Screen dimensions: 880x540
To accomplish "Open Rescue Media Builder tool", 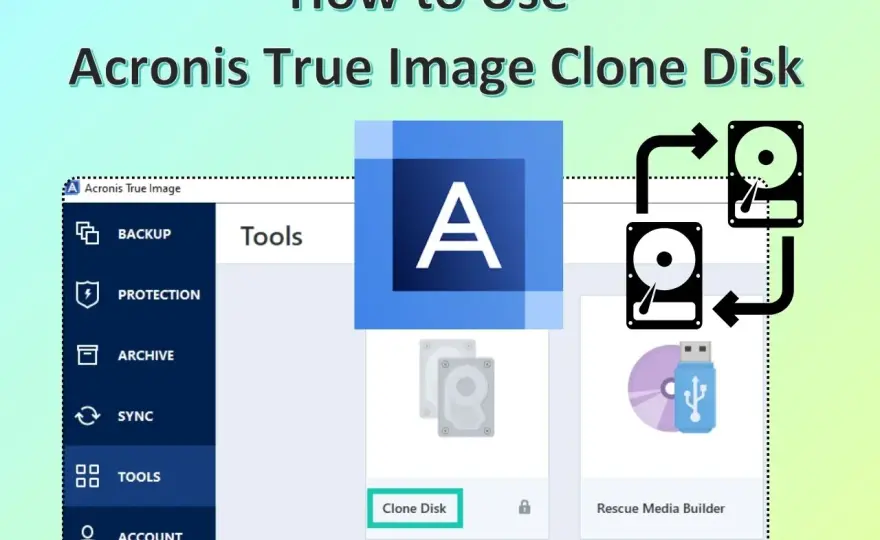I will [x=661, y=508].
